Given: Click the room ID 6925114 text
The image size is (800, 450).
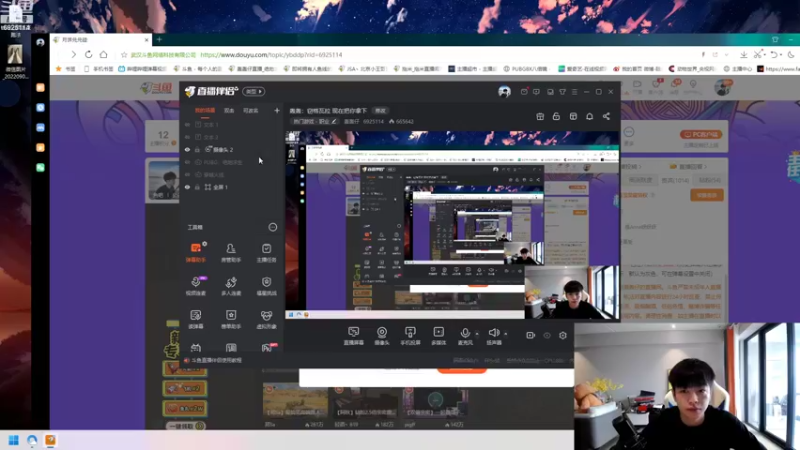Looking at the screenshot, I should pyautogui.click(x=373, y=121).
